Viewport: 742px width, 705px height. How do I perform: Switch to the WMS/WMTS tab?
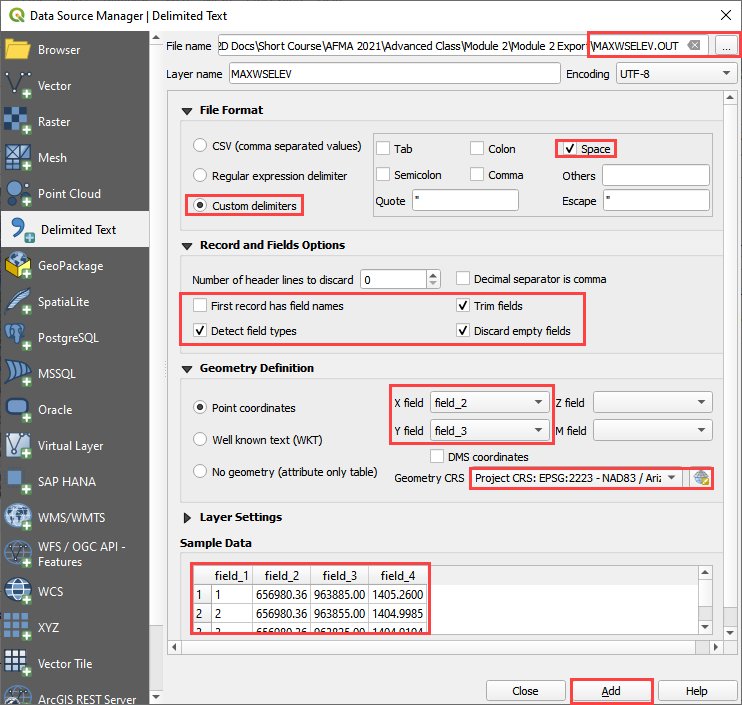point(70,517)
